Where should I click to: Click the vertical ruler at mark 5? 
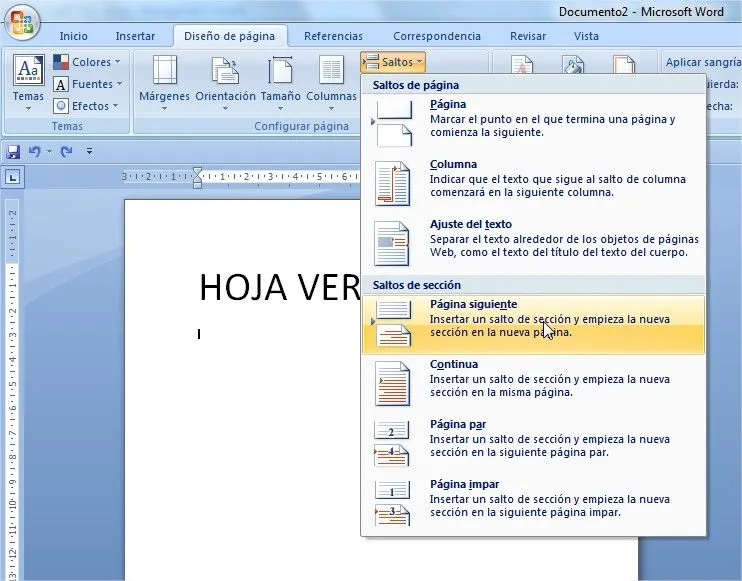pos(12,383)
